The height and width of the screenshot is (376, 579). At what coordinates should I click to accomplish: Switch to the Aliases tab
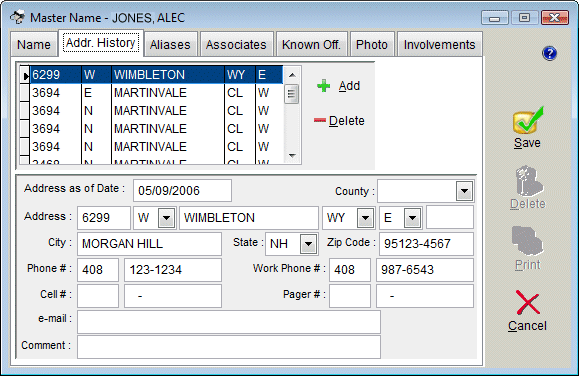[x=170, y=45]
